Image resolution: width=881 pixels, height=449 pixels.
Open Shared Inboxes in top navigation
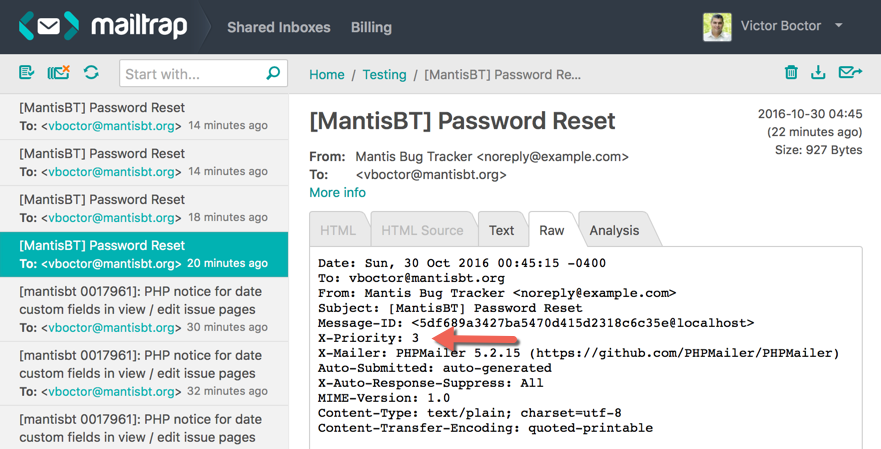278,27
